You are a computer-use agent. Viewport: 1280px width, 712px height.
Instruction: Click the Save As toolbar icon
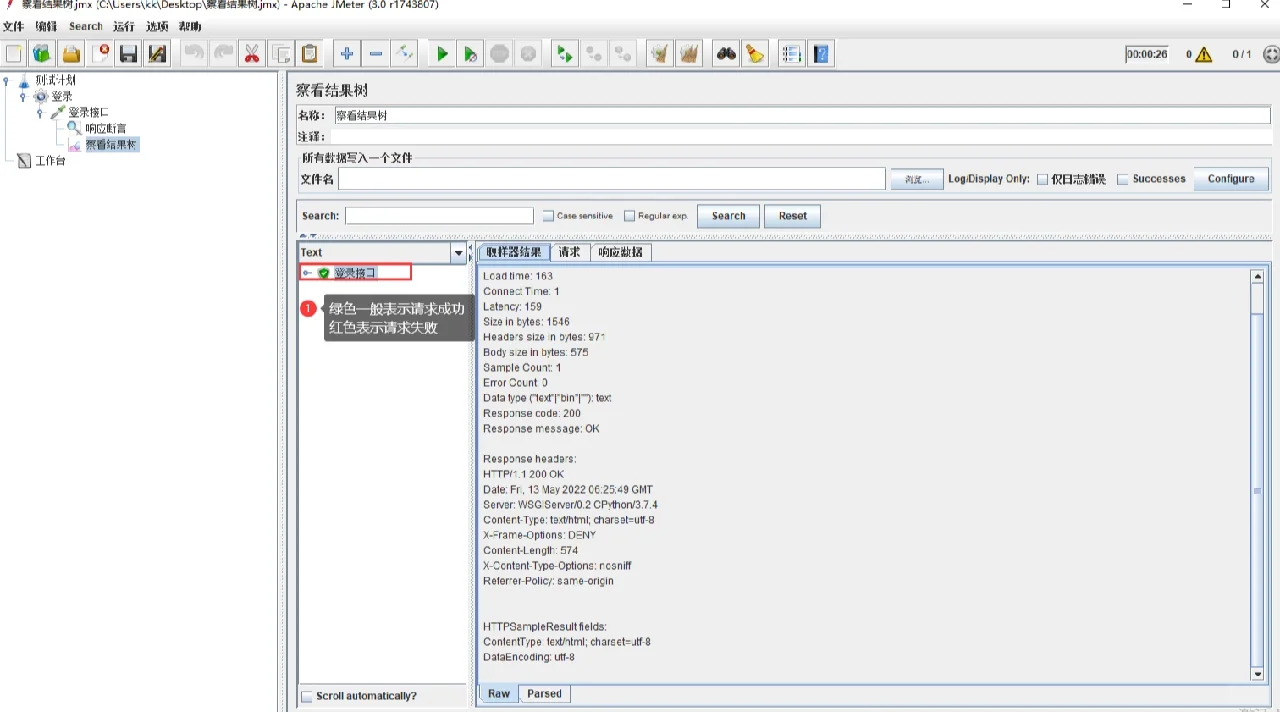click(157, 54)
